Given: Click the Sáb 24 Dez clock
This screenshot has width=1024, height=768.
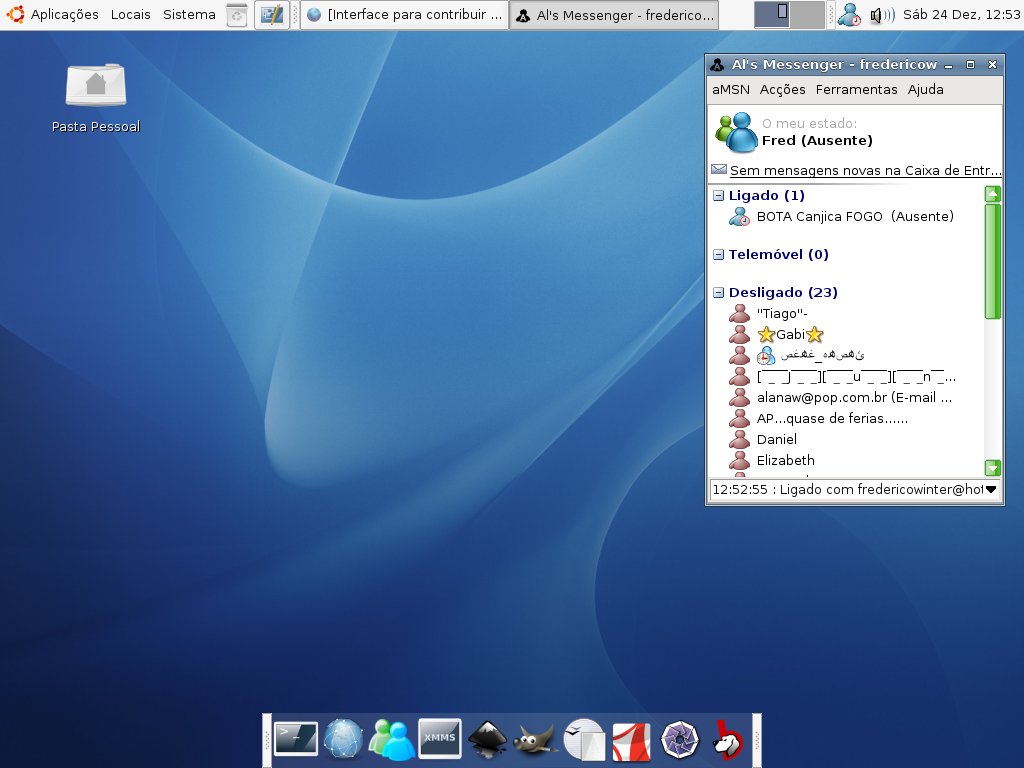Looking at the screenshot, I should [961, 14].
